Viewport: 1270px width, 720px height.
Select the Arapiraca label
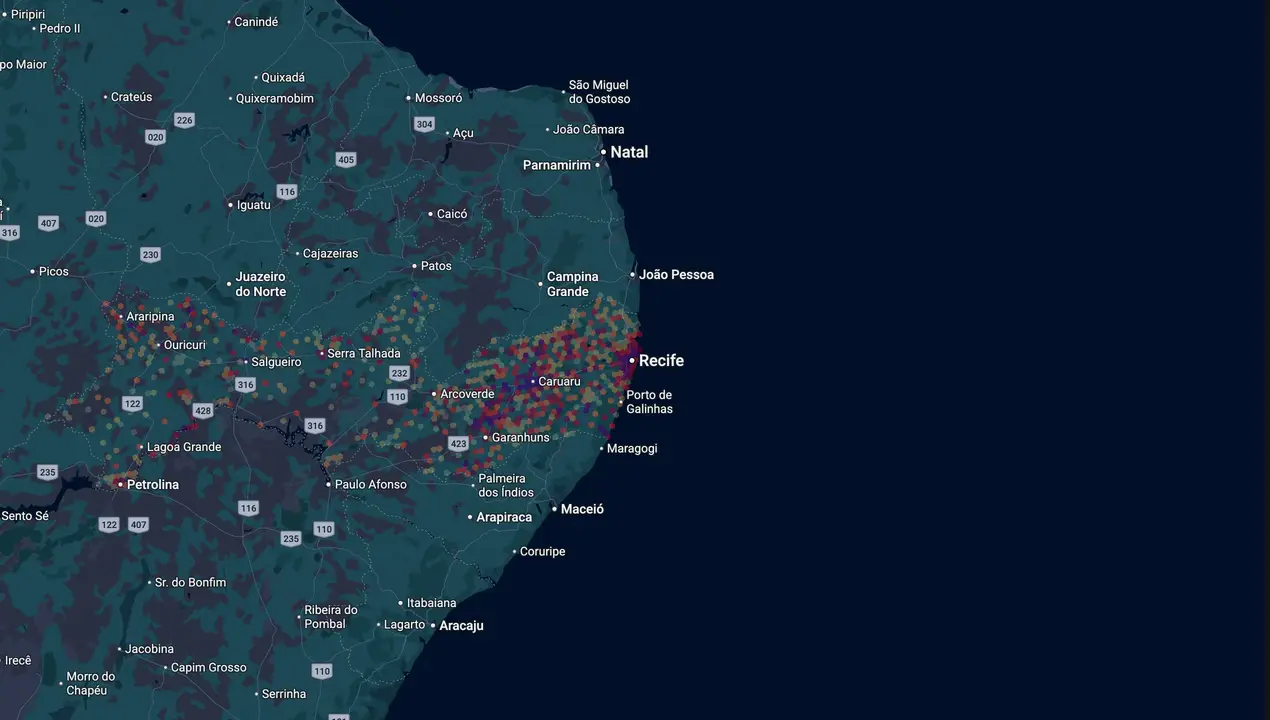click(504, 517)
